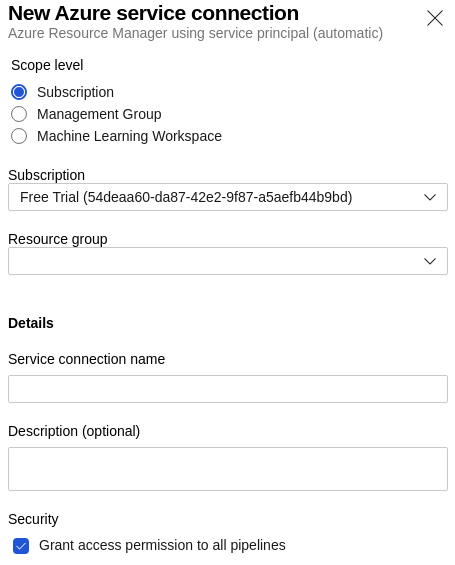Click the 'Grant access permission to all pipelines' label

coord(162,545)
